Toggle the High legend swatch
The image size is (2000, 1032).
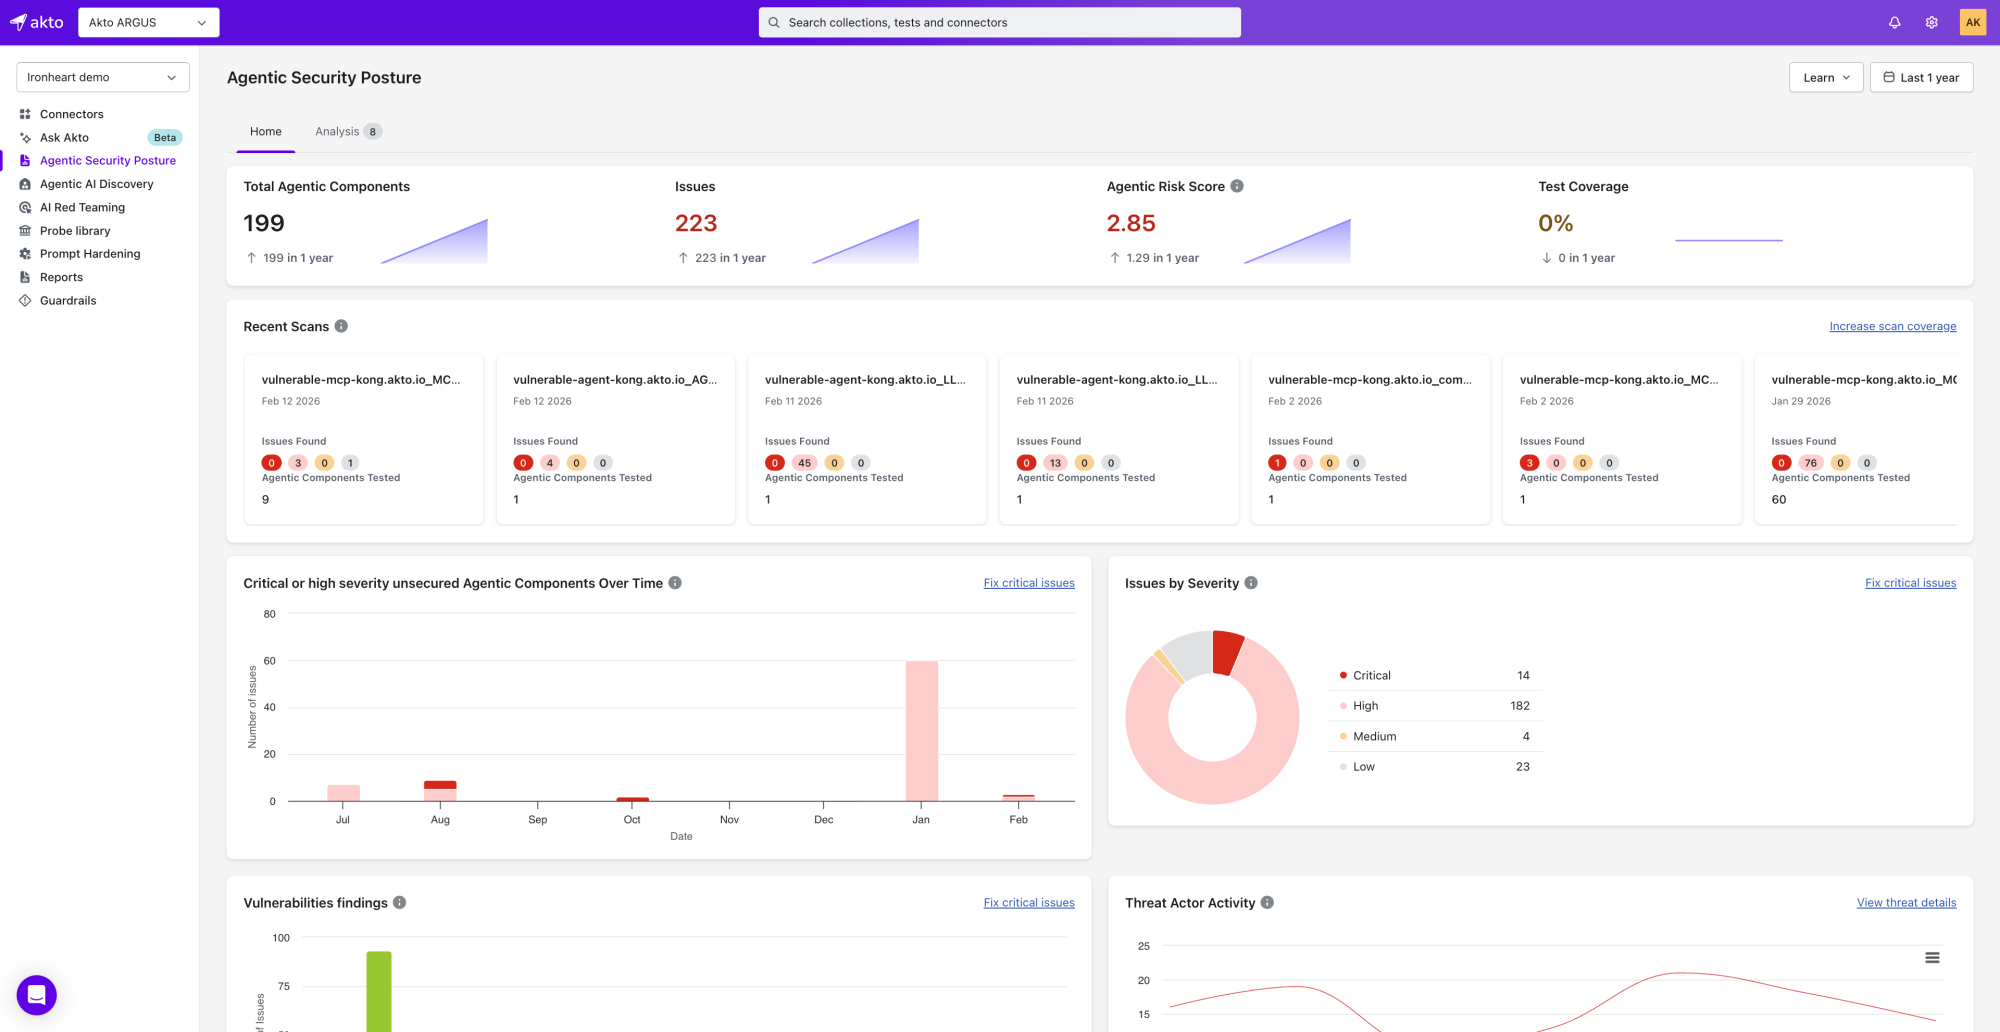pos(1343,706)
